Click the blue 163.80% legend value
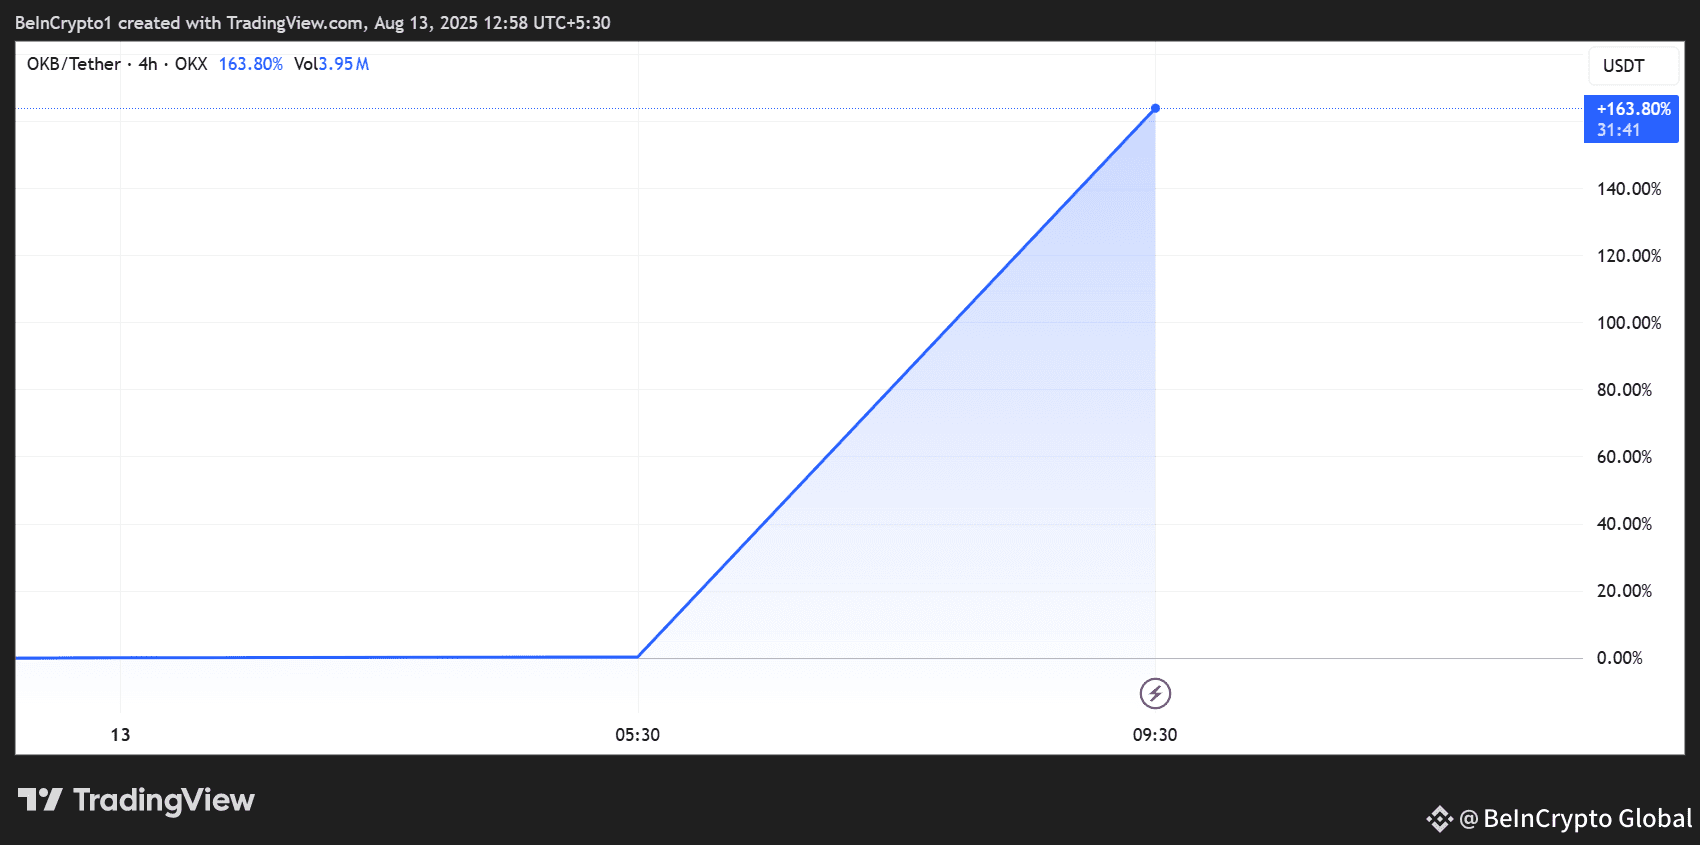 [x=251, y=64]
